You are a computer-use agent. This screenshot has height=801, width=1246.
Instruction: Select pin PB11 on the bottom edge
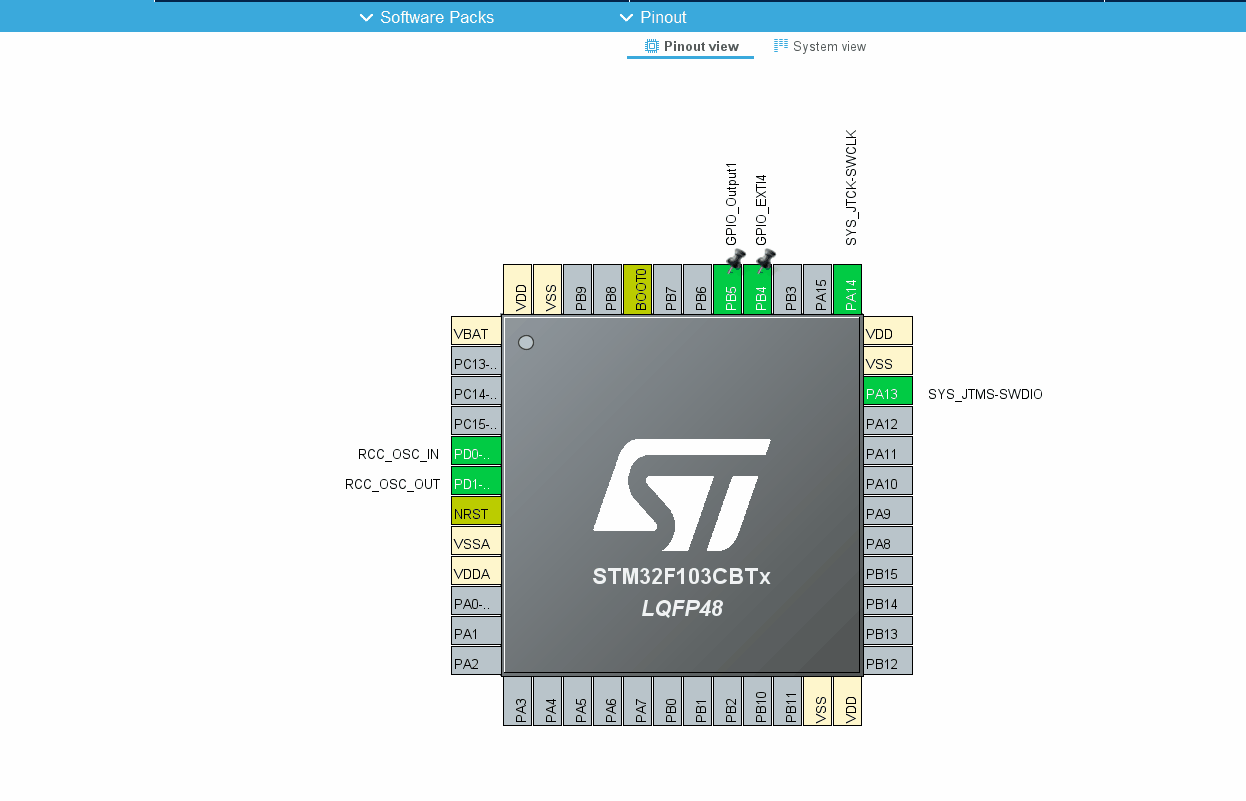click(788, 701)
